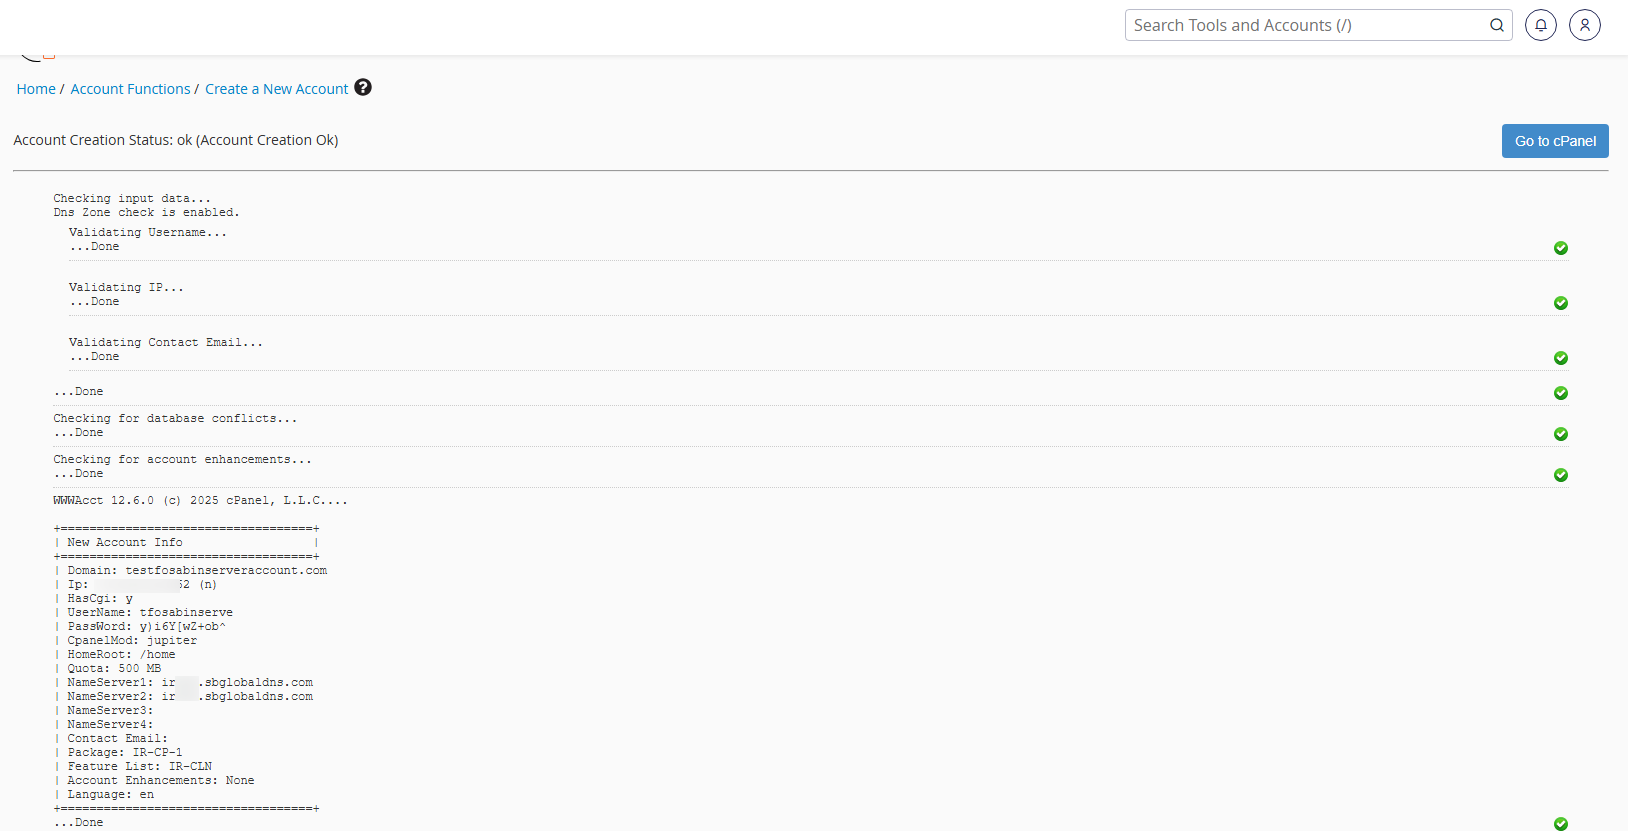
Task: Select the Checking for database conflicts text
Action: pyautogui.click(x=175, y=419)
